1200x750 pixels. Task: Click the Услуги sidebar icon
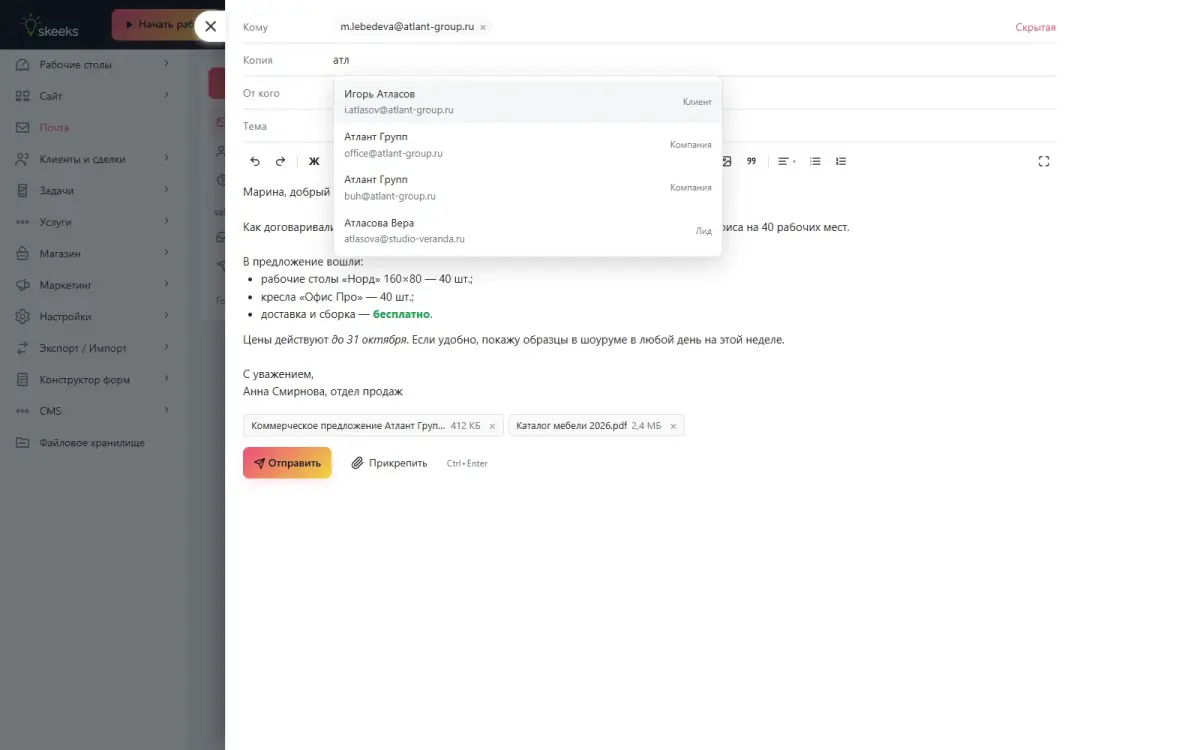tap(22, 222)
